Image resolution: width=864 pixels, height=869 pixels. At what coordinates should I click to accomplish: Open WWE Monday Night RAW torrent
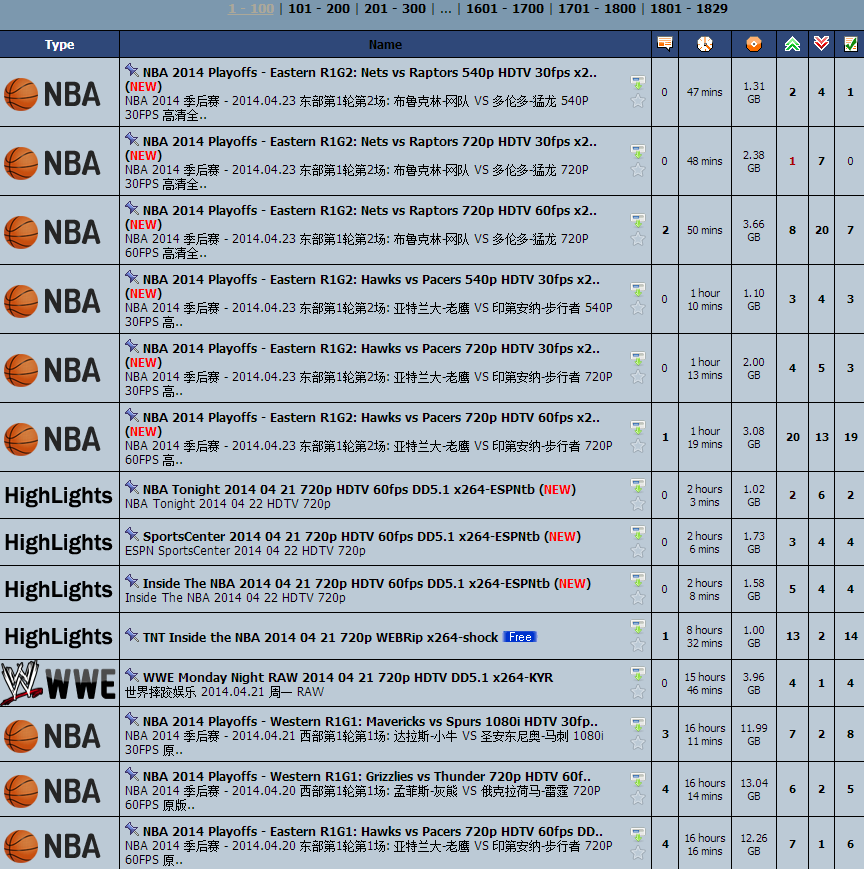coord(347,677)
